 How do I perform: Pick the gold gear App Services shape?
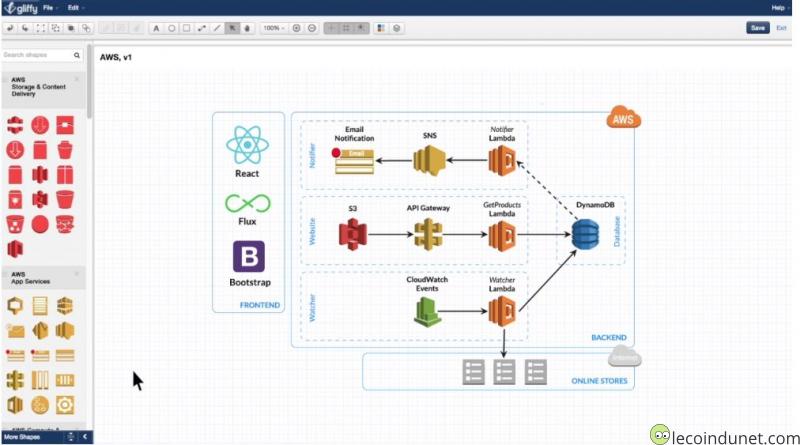pos(65,405)
